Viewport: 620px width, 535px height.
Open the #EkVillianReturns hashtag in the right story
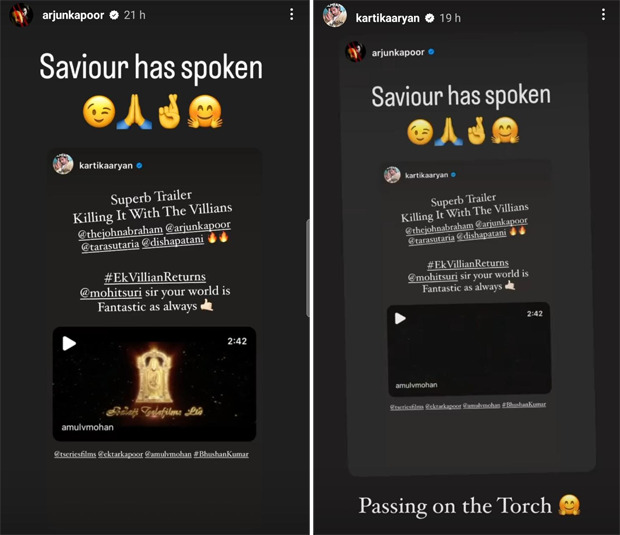tap(468, 264)
